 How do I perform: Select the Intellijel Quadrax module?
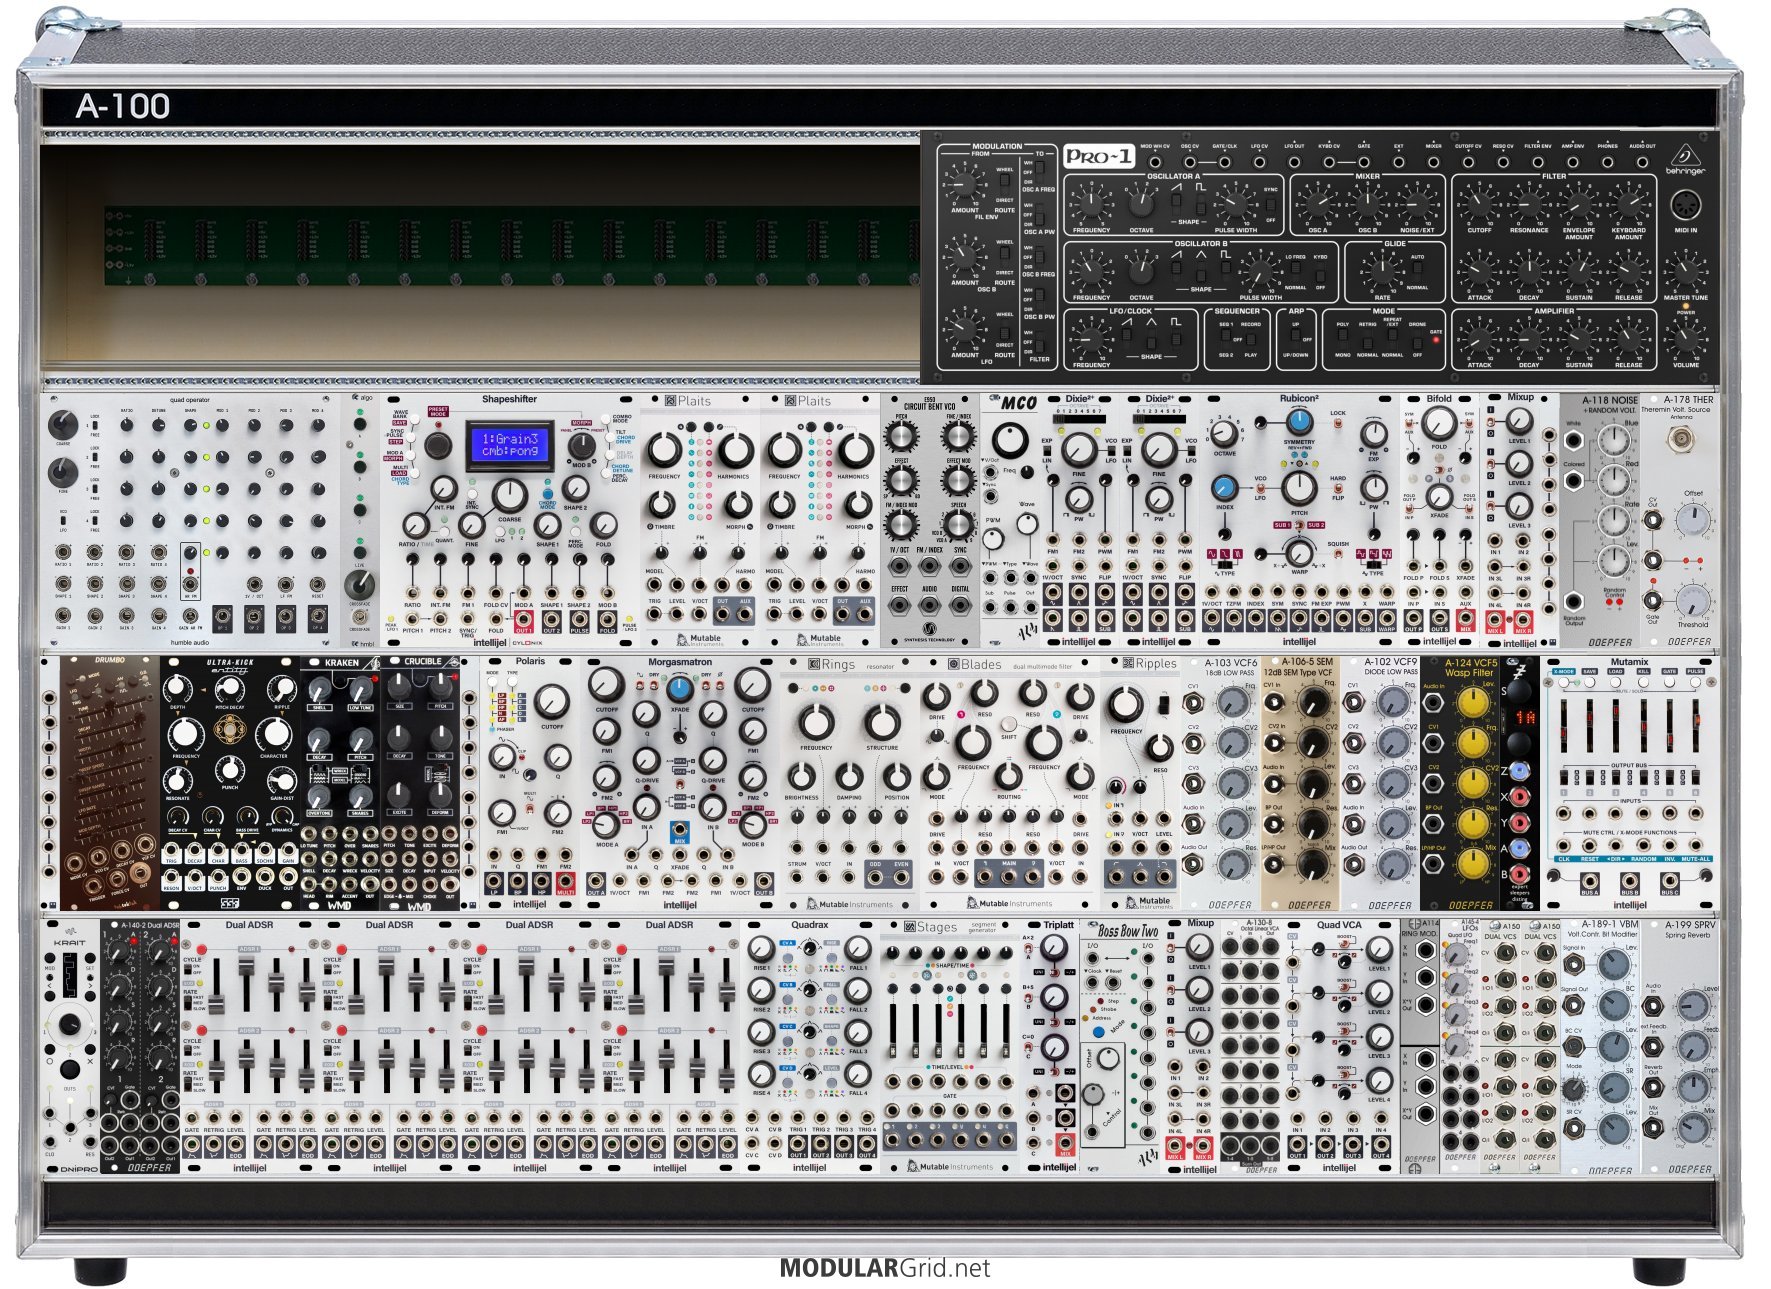point(810,1046)
